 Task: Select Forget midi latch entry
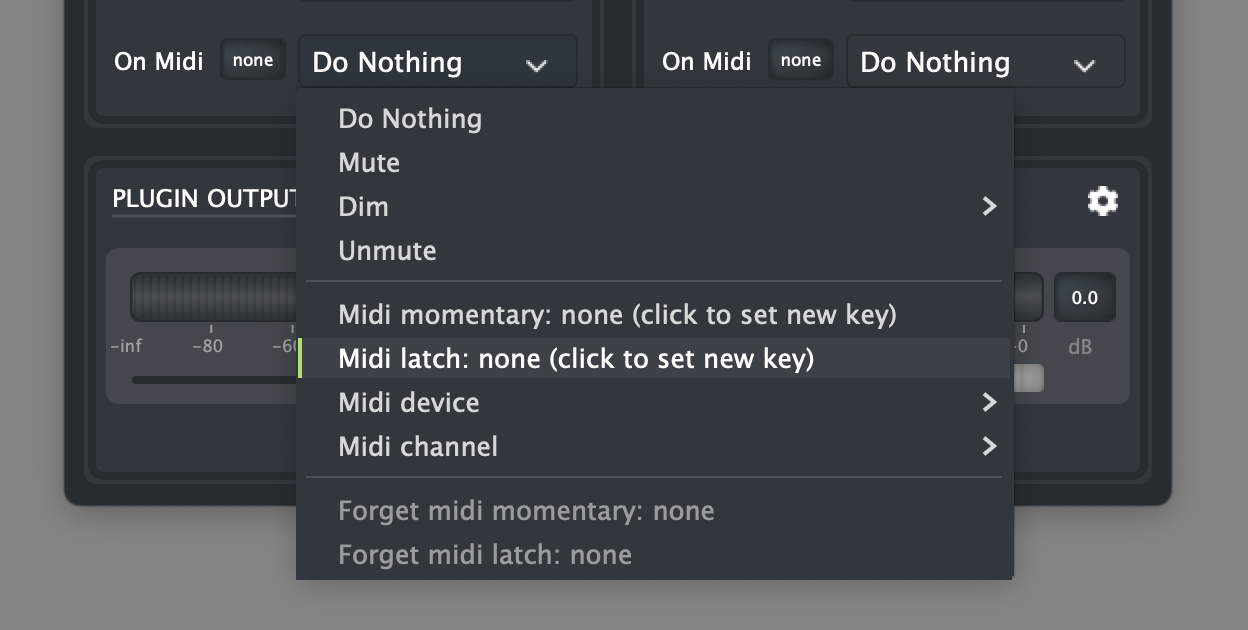tap(485, 555)
